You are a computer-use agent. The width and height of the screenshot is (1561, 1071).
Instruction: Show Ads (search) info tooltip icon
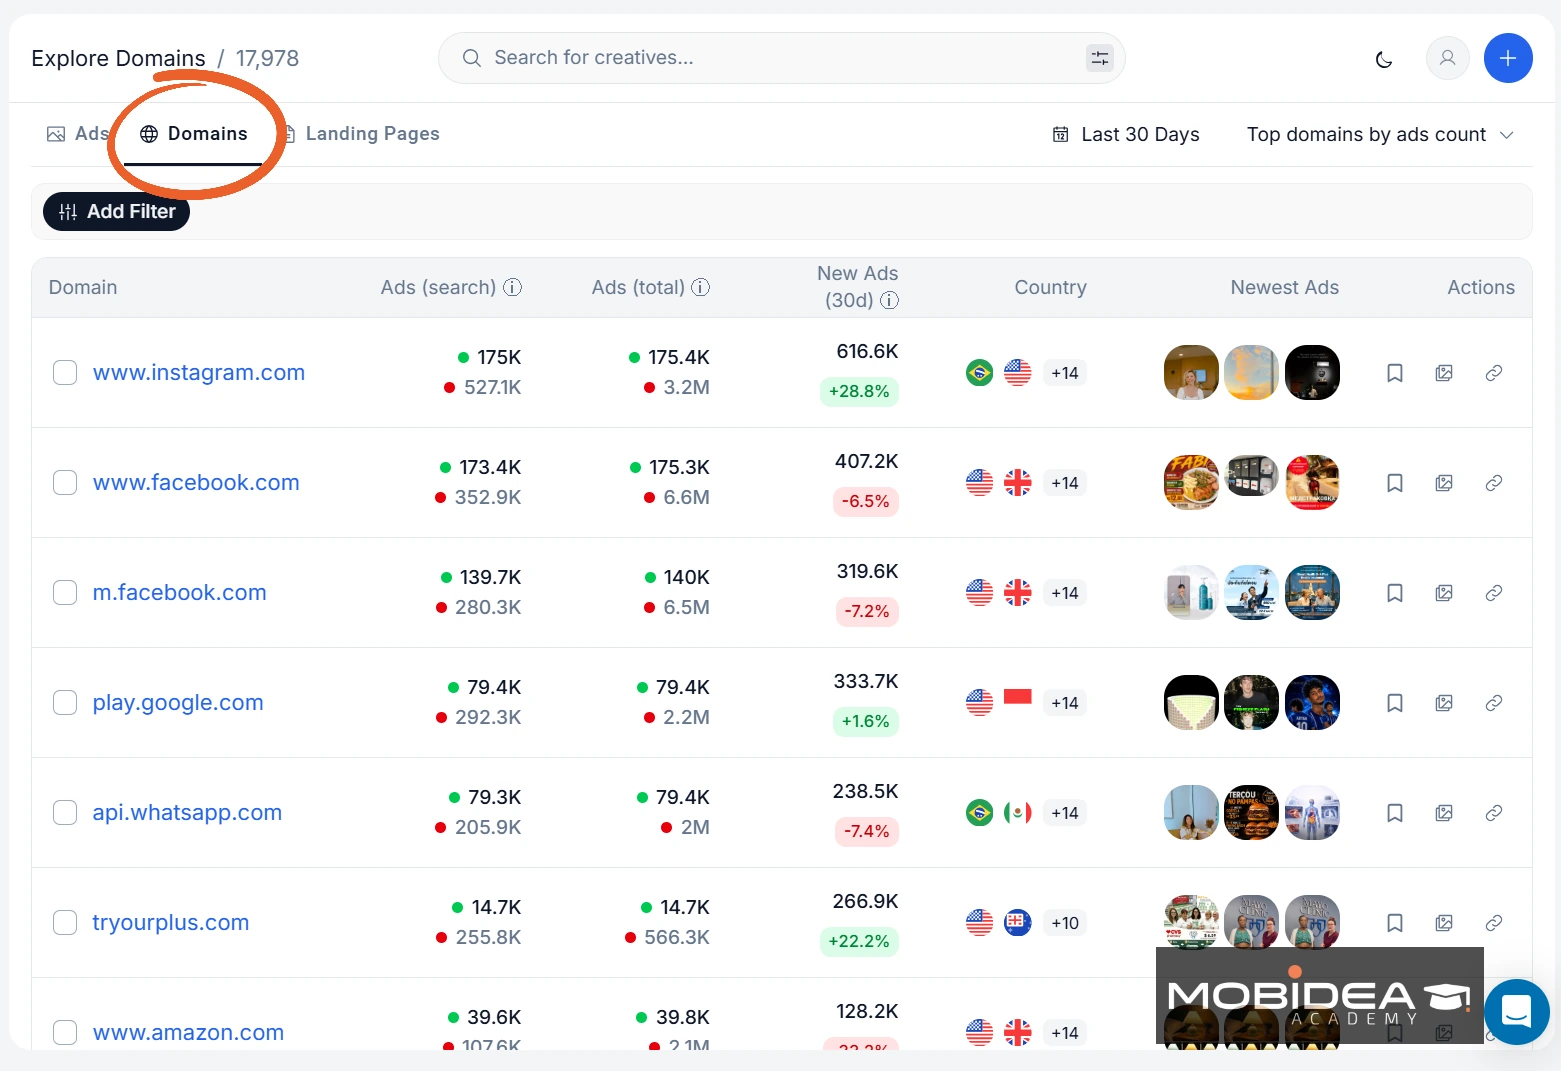pyautogui.click(x=512, y=287)
